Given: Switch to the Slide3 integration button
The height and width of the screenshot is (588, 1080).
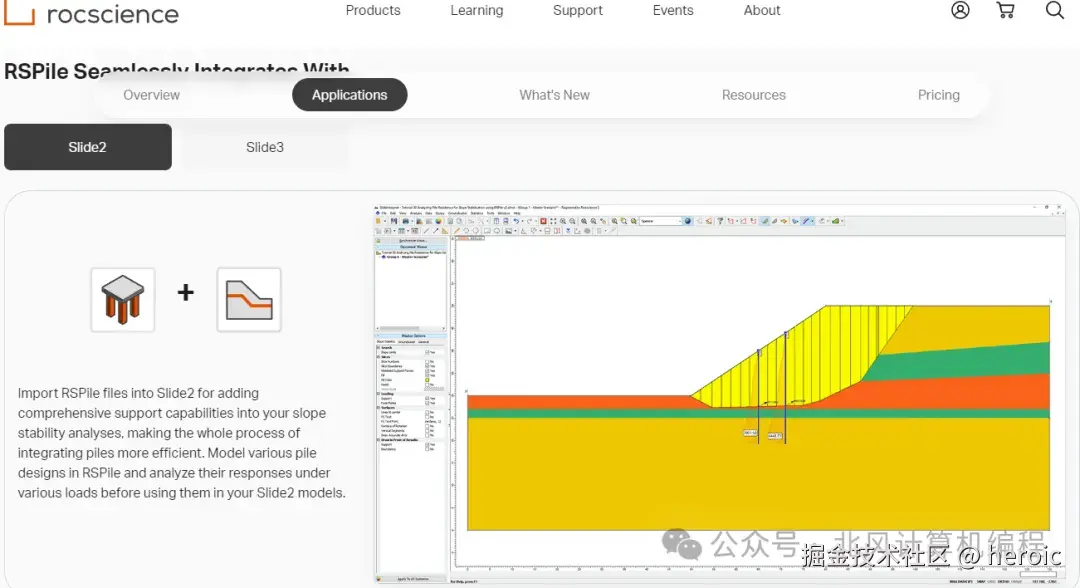Looking at the screenshot, I should coord(264,147).
